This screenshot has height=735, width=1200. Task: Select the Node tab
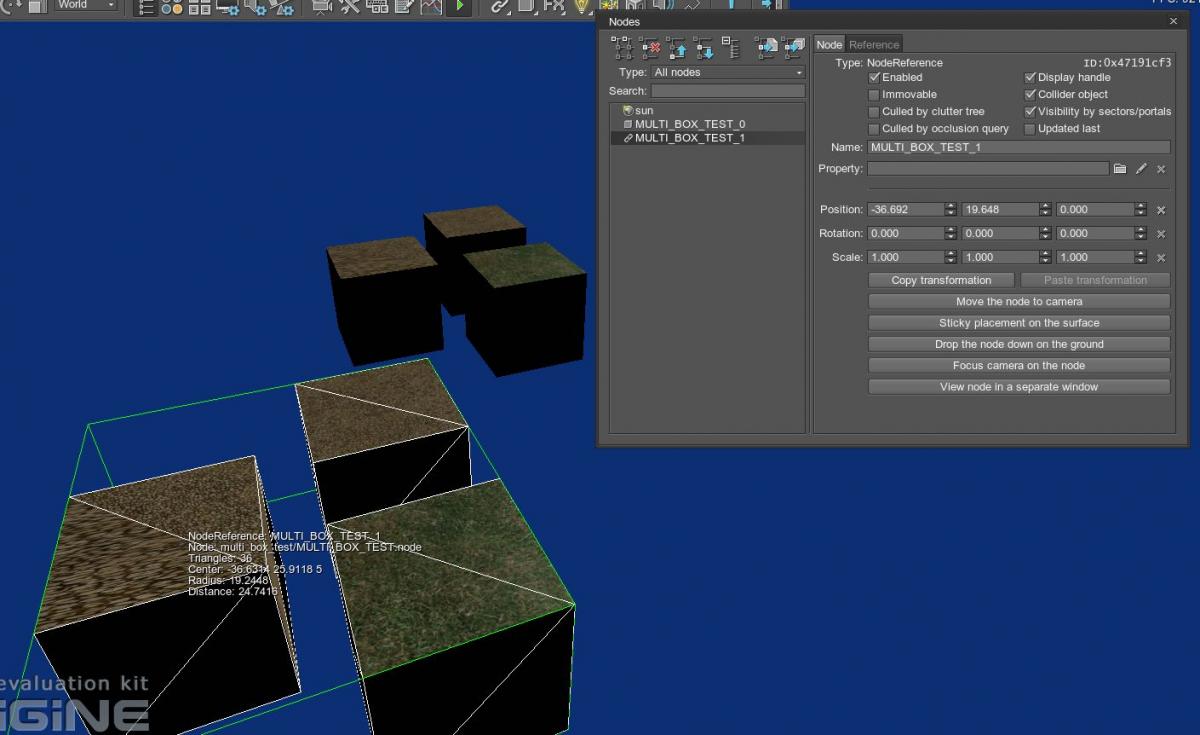[829, 45]
